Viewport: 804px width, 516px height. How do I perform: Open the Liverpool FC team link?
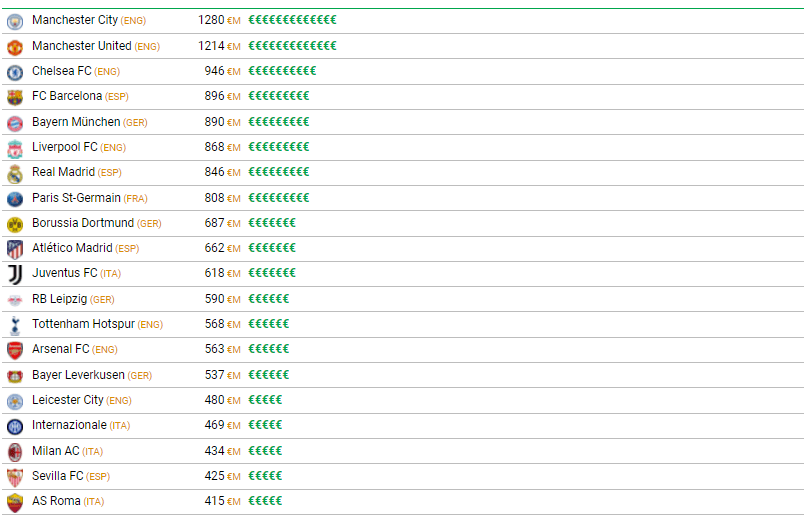click(65, 147)
